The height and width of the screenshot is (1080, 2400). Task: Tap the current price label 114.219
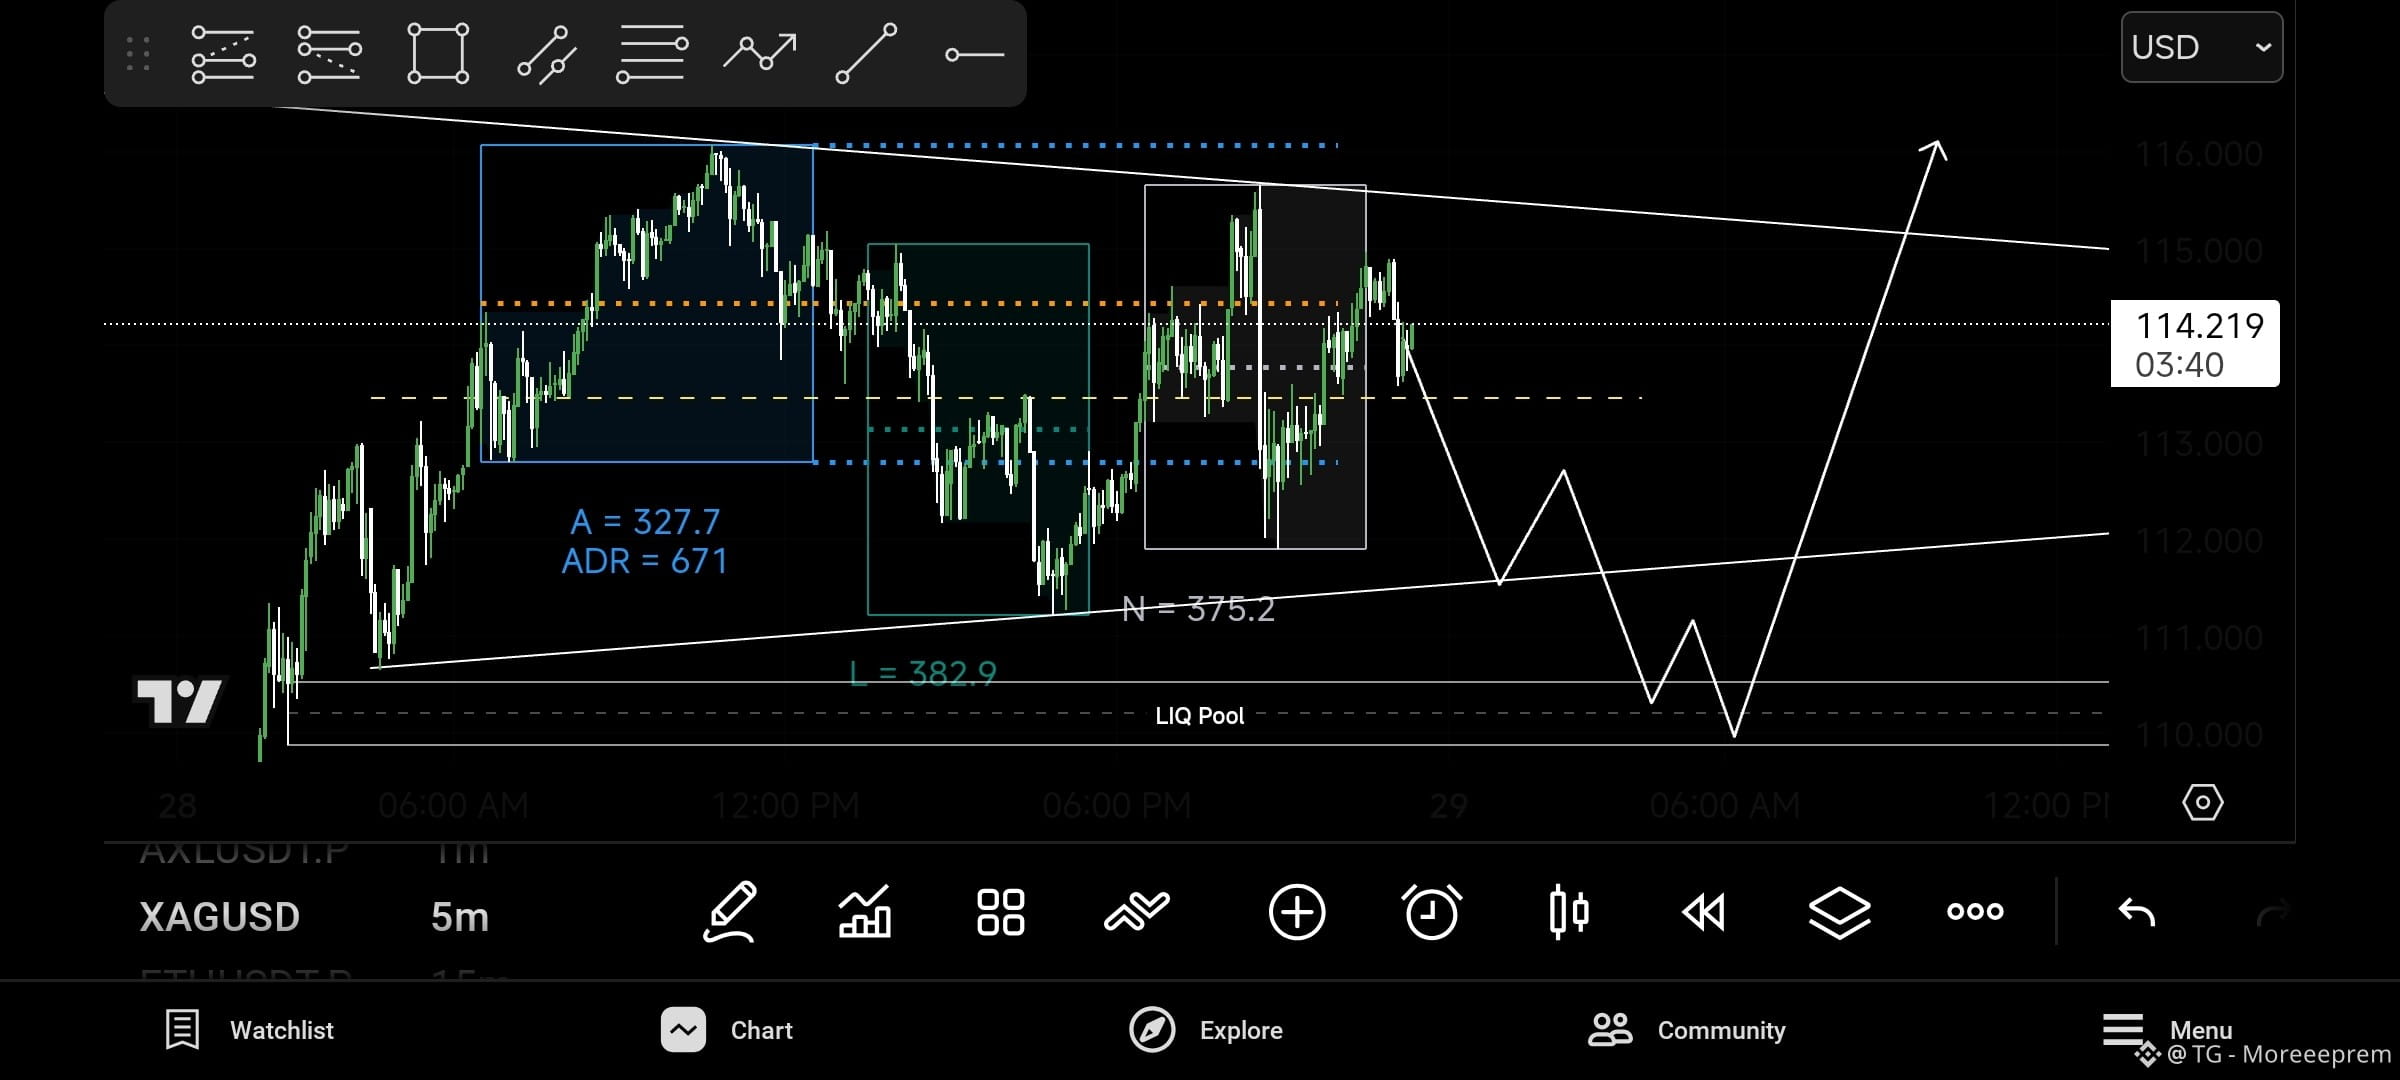[2199, 325]
